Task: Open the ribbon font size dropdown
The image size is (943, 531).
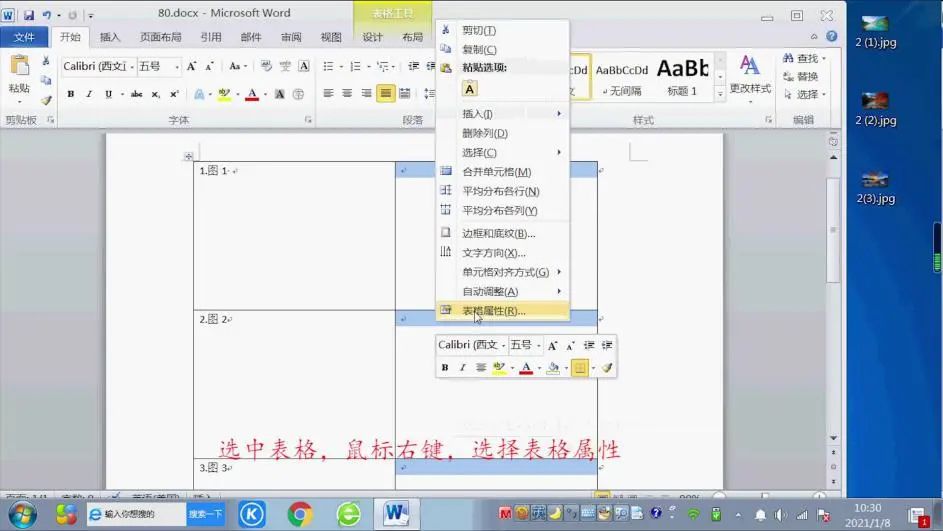Action: pos(177,66)
